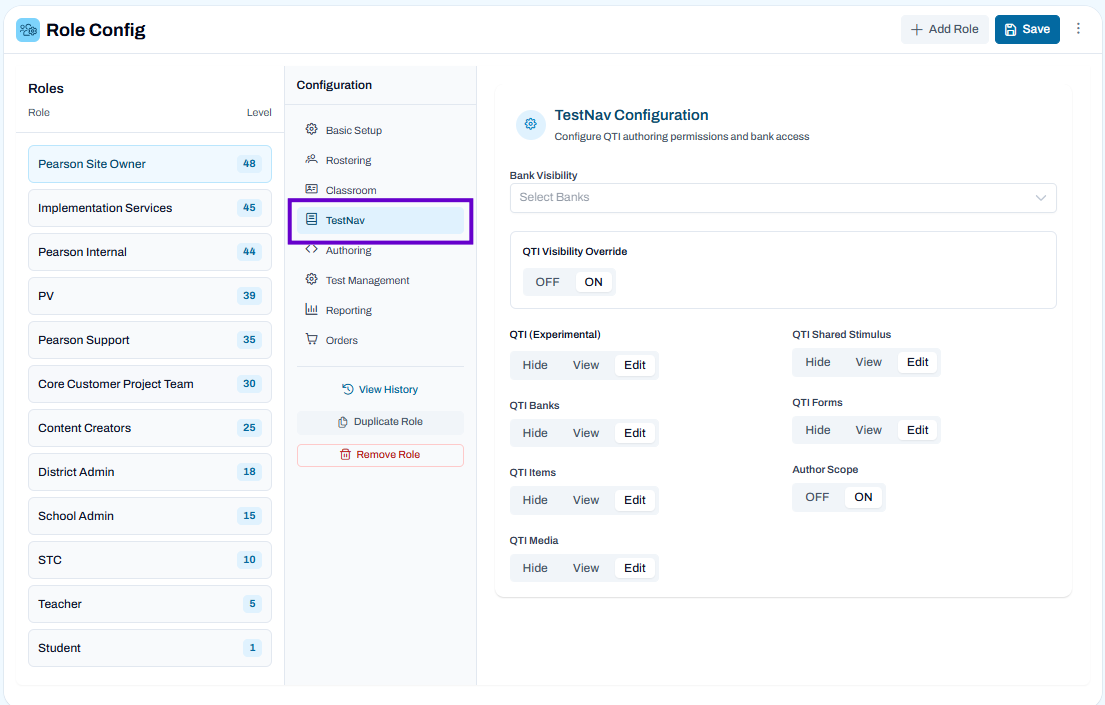Image resolution: width=1105 pixels, height=705 pixels.
Task: Select the Teacher role
Action: click(149, 604)
